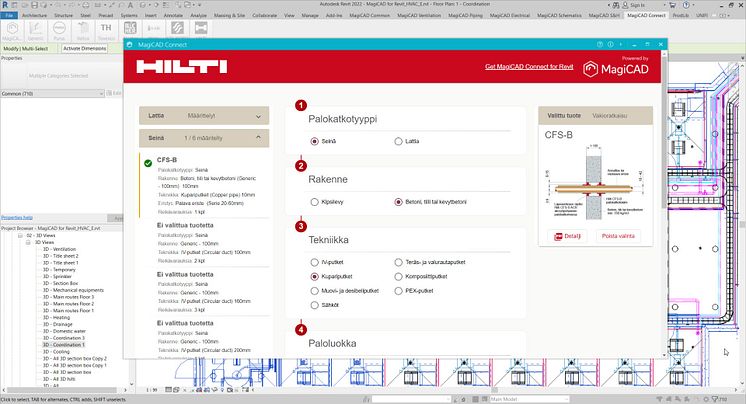
Task: Expand the Lattia Määrittelyt section
Action: pyautogui.click(x=204, y=116)
